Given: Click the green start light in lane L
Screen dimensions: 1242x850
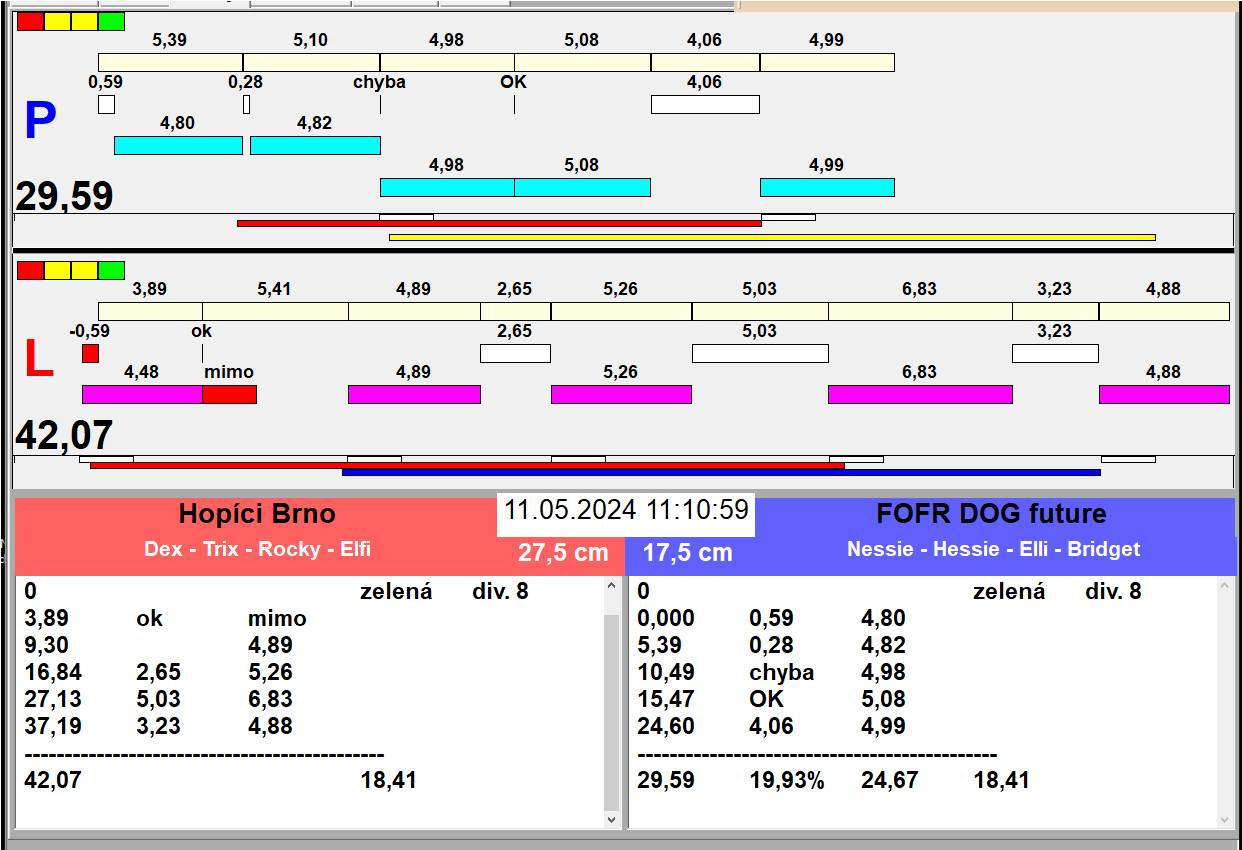Looking at the screenshot, I should click(112, 270).
